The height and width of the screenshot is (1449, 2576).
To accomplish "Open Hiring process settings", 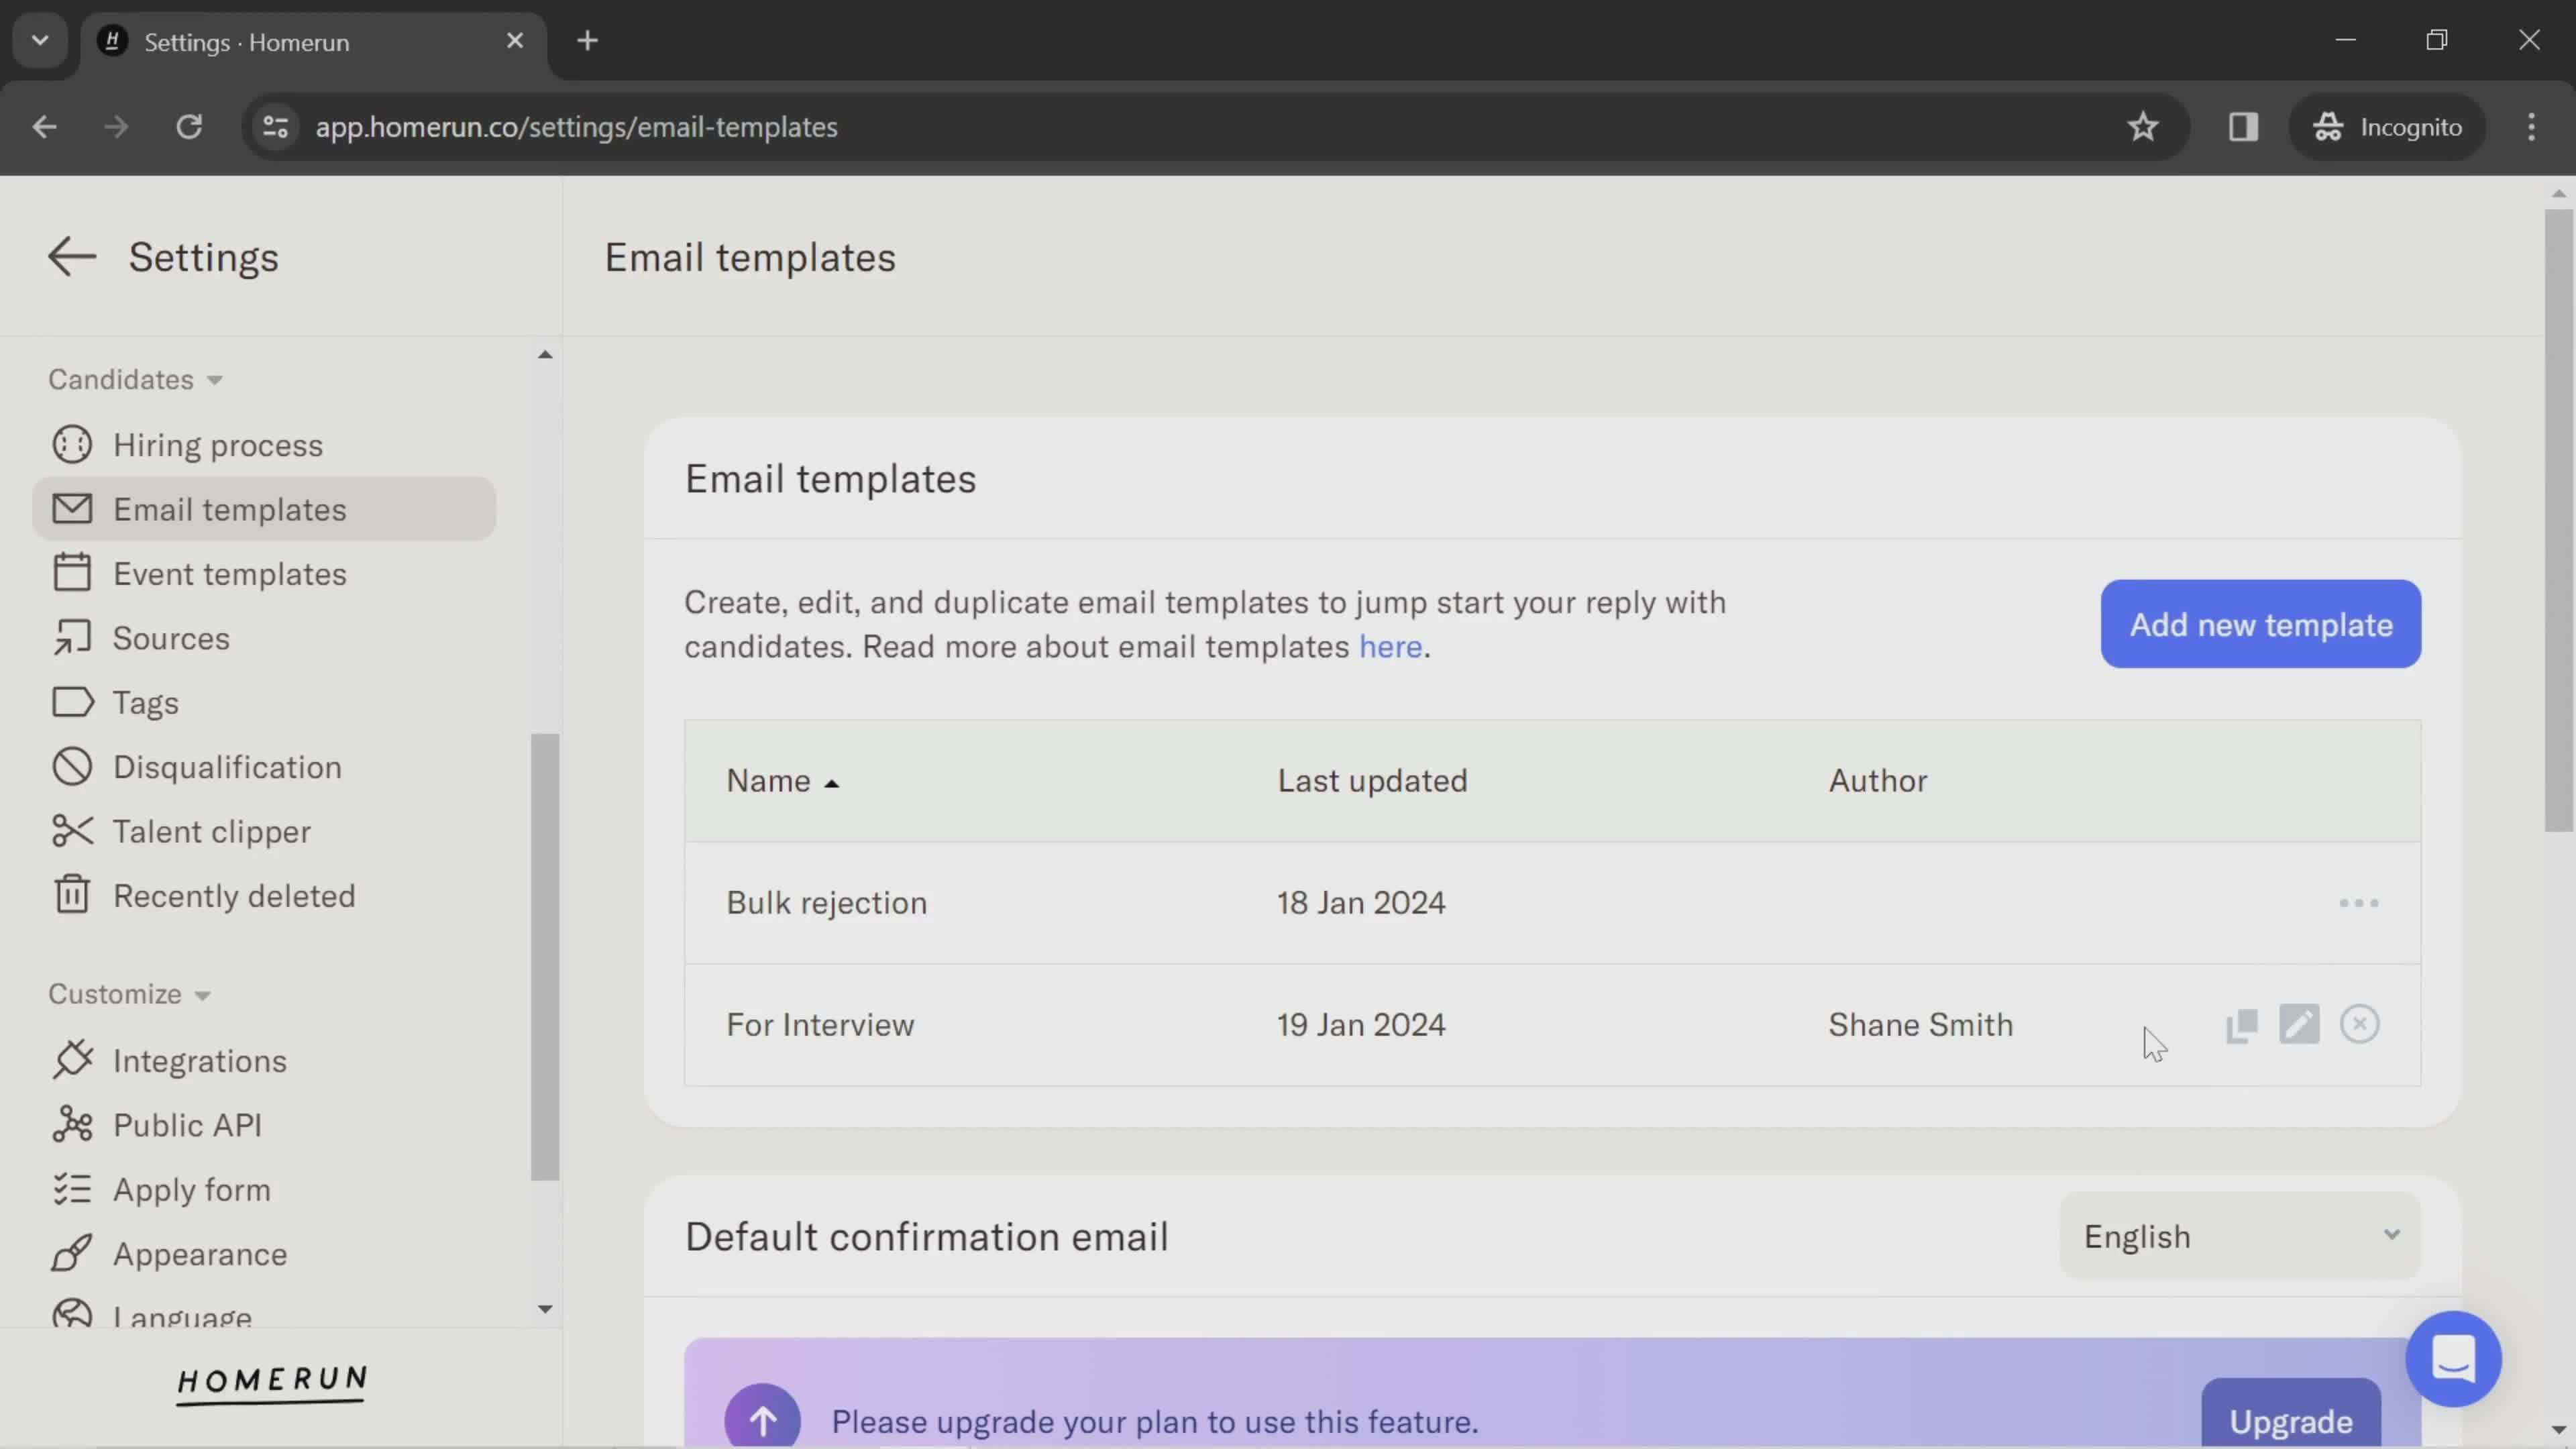I will 217,445.
